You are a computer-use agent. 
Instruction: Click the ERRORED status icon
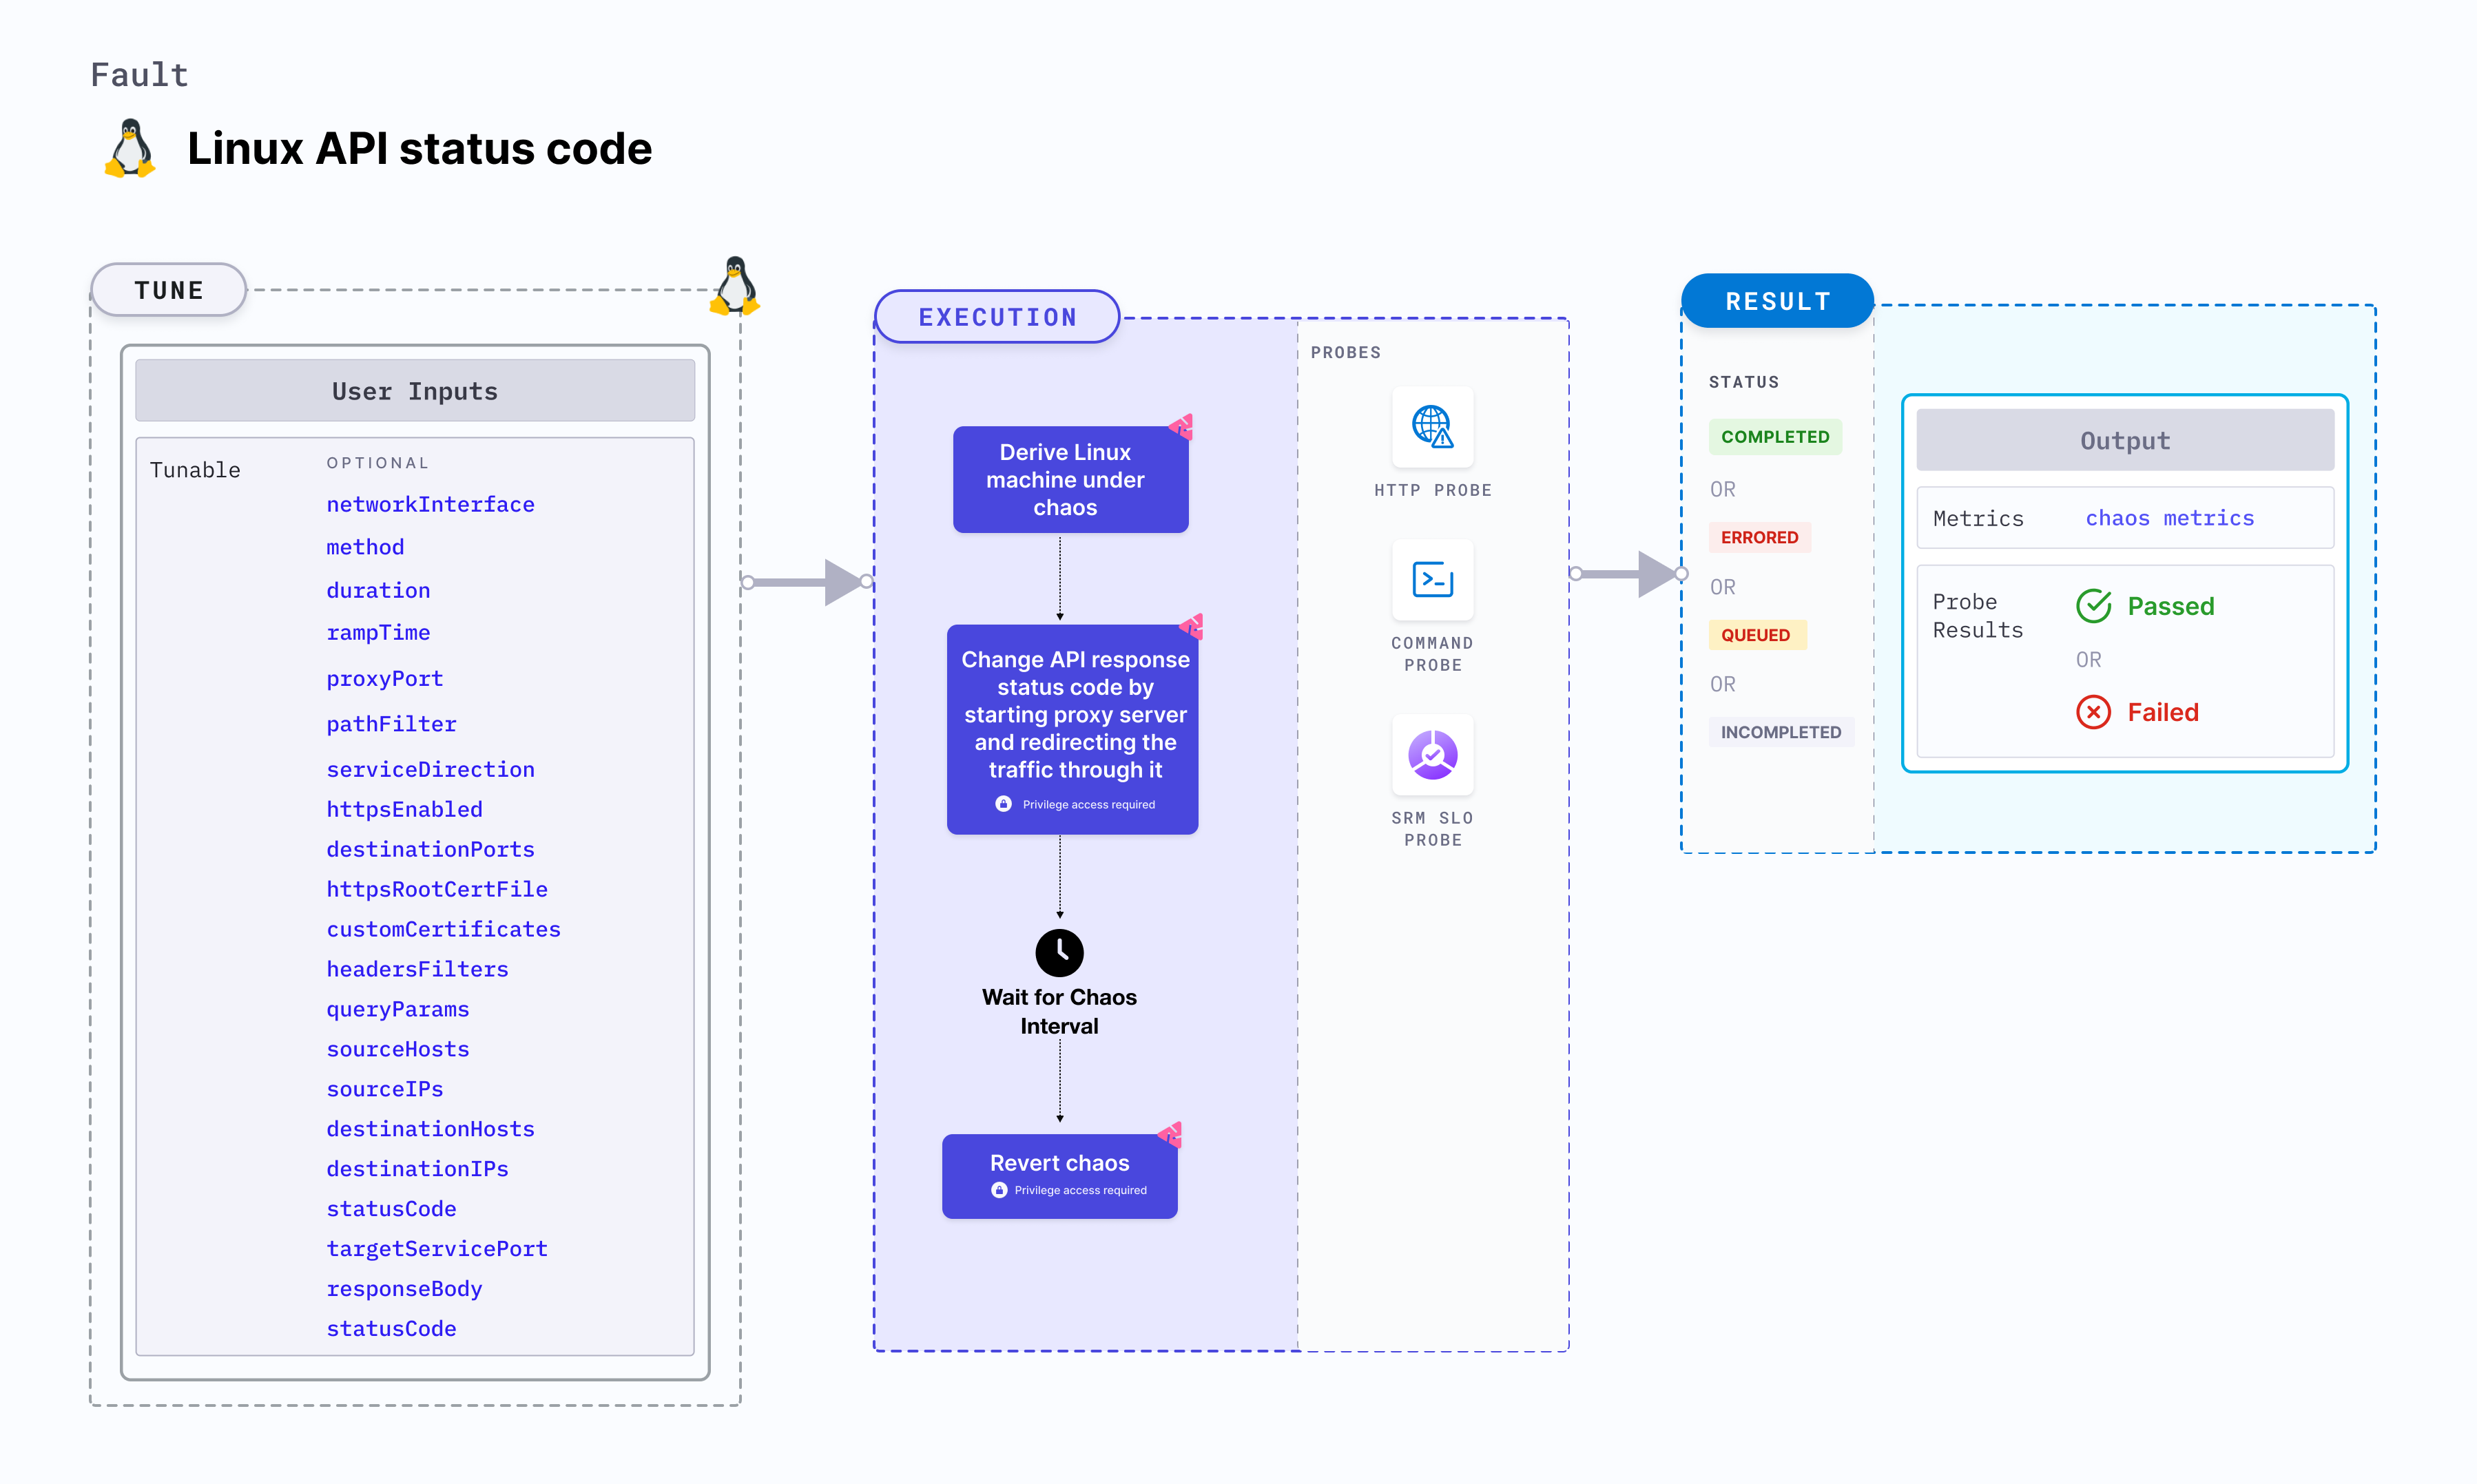[1760, 534]
